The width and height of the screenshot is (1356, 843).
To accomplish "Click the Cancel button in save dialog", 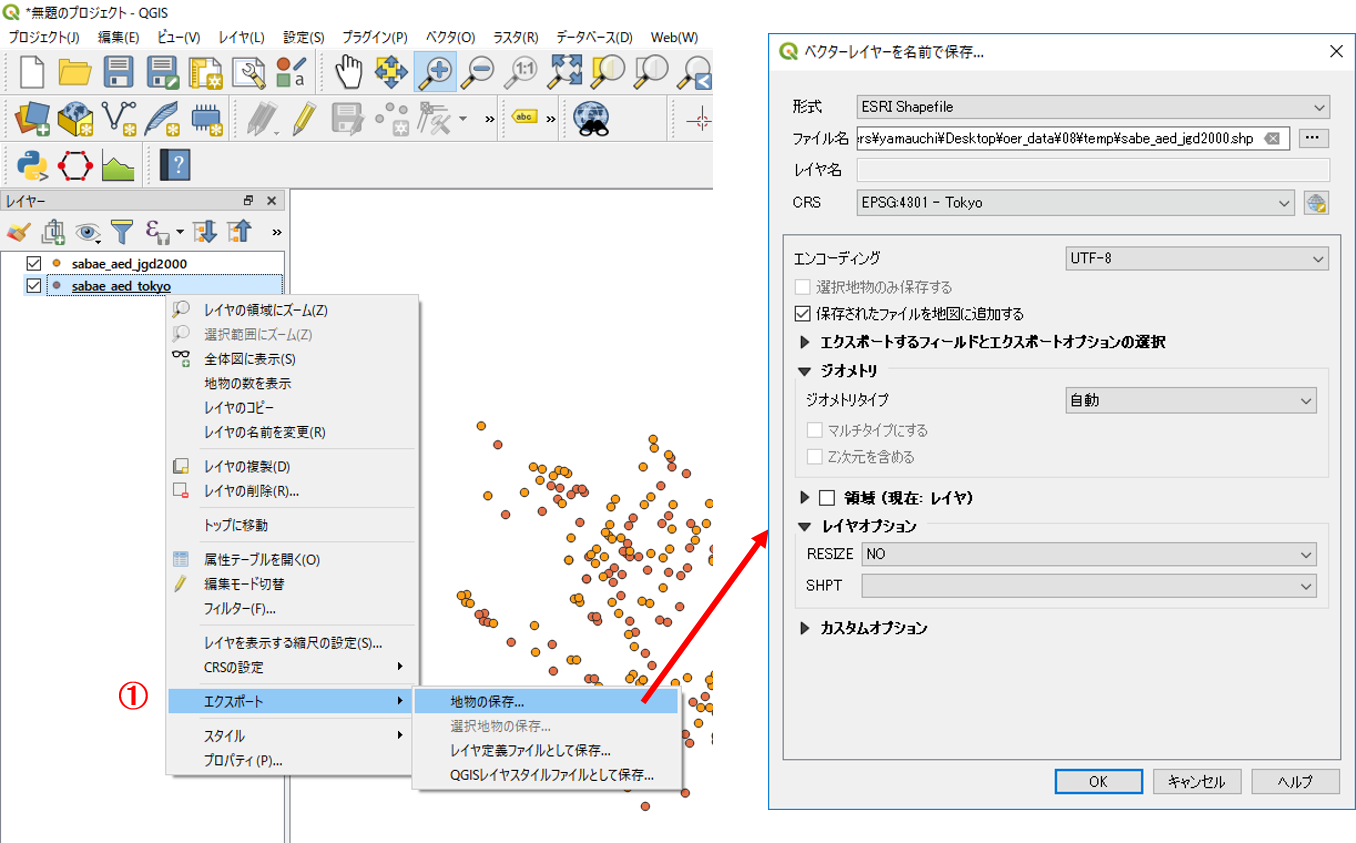I will pos(1197,782).
